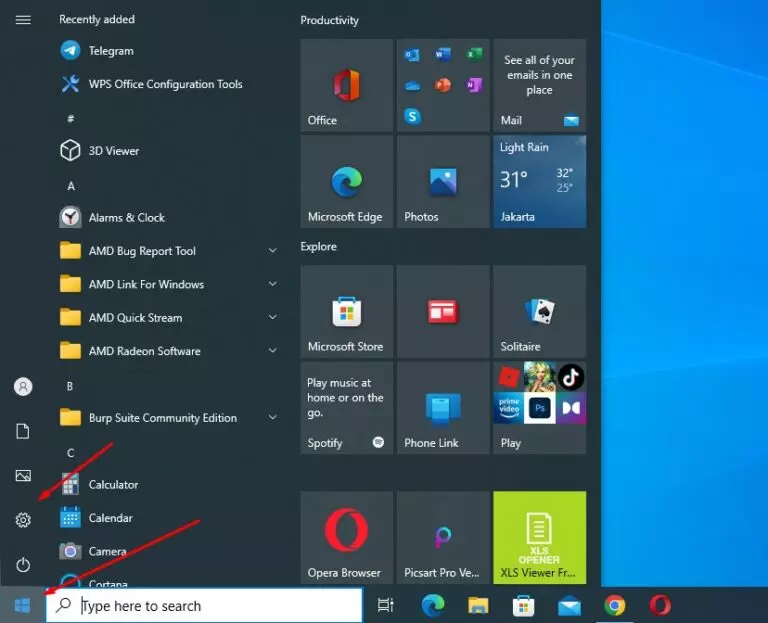The height and width of the screenshot is (623, 768).
Task: Open the Microsoft Store tile
Action: (347, 312)
